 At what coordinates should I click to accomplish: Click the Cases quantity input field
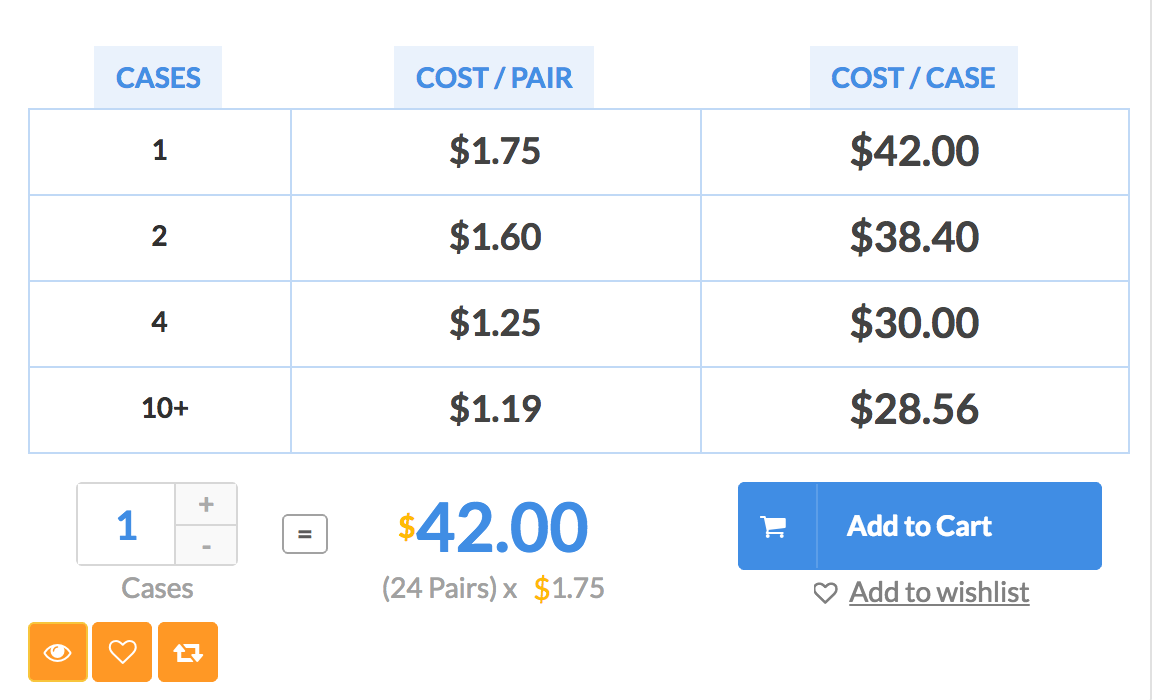pyautogui.click(x=126, y=524)
